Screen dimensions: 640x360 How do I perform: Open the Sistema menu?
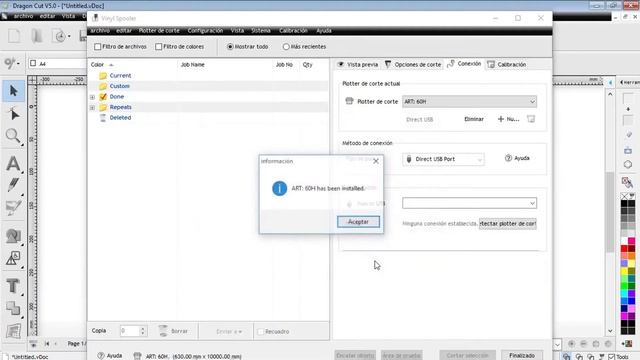(260, 31)
